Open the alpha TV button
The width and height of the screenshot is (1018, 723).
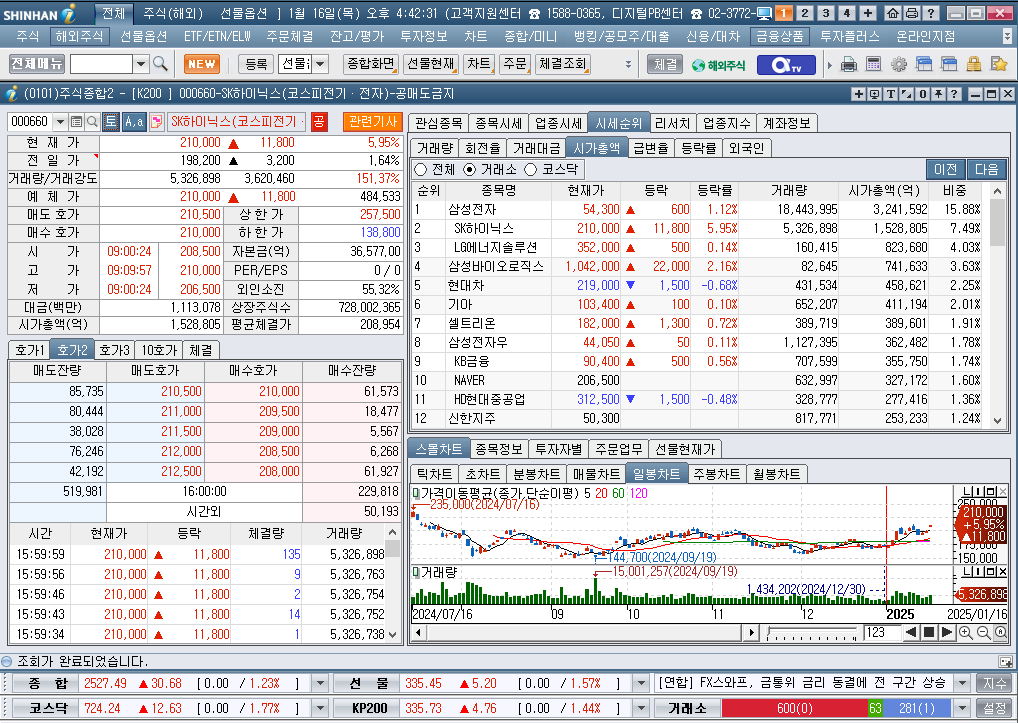786,64
